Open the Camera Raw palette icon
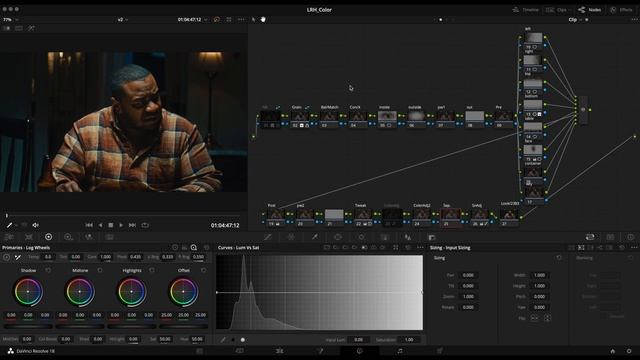The image size is (640, 360). click(9, 237)
